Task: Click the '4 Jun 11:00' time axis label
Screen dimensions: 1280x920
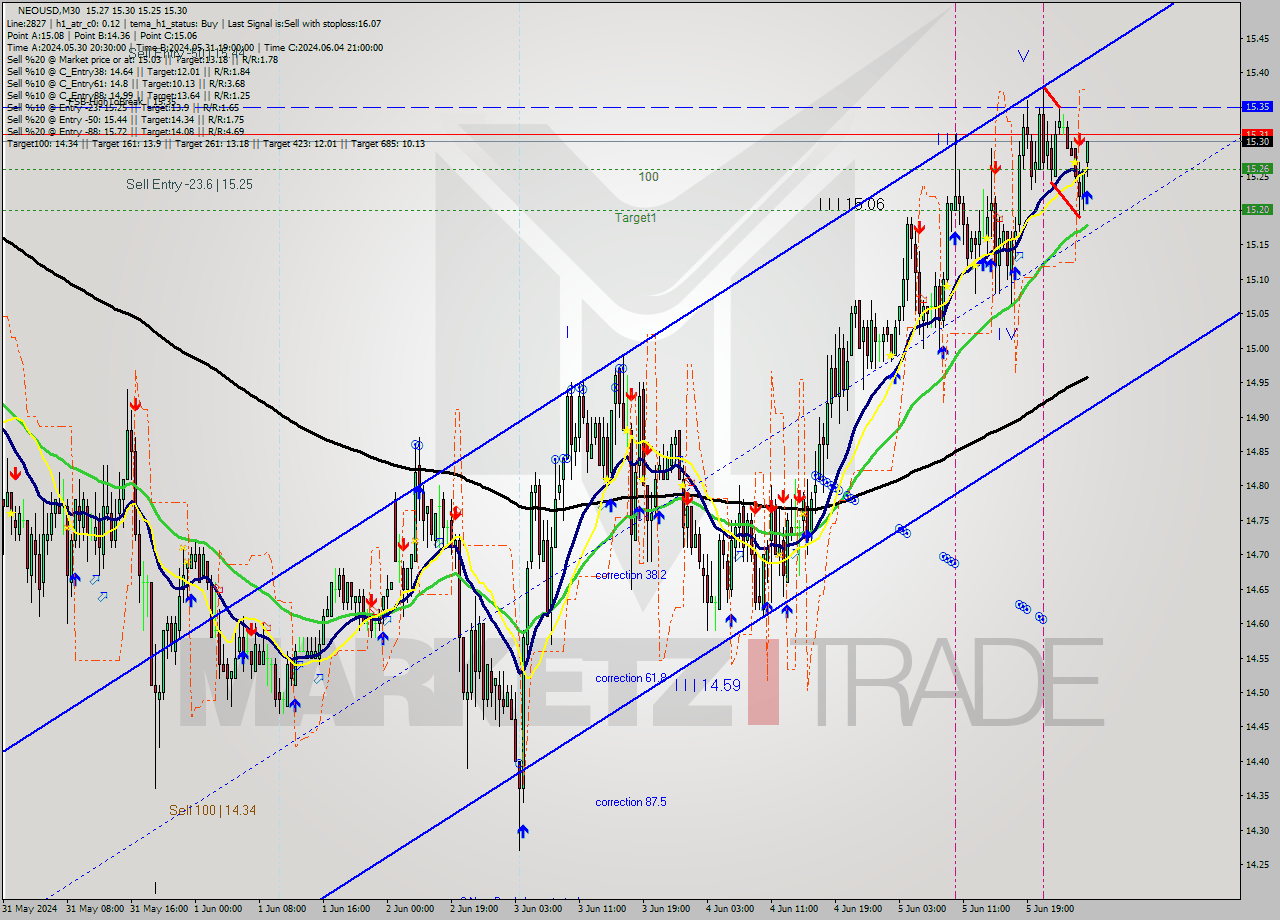Action: 794,909
